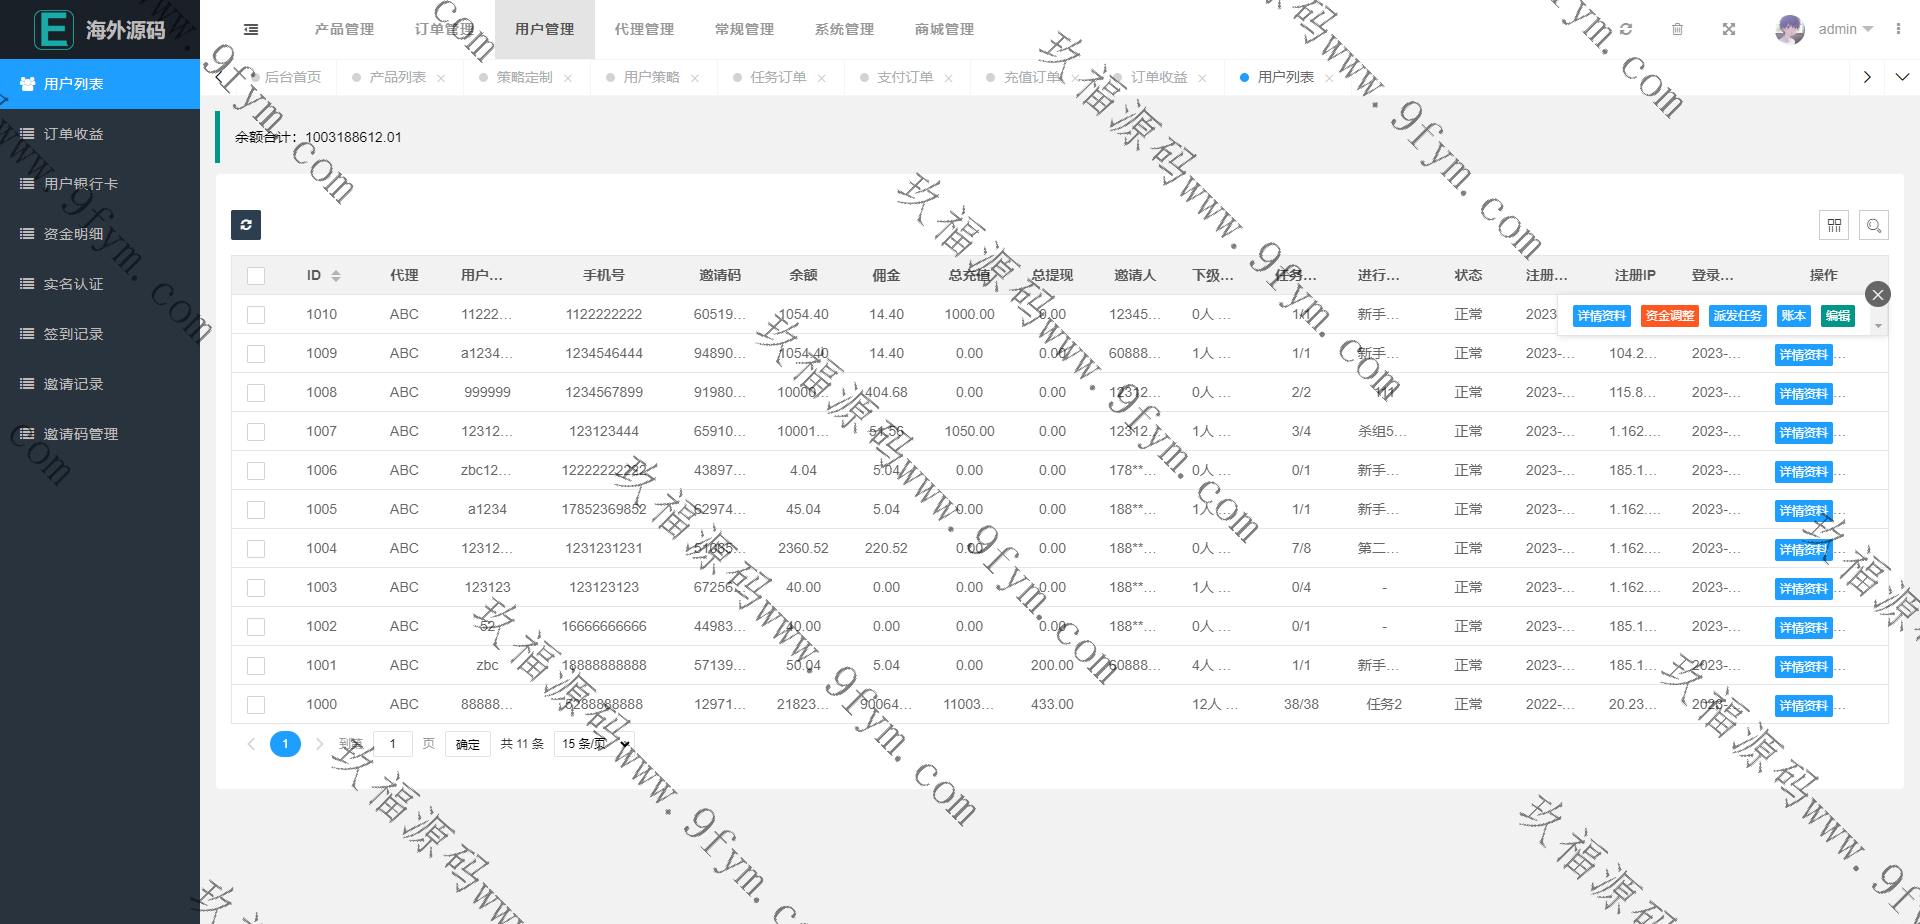Select the checkbox for user ID 1010
This screenshot has height=924, width=1920.
pyautogui.click(x=256, y=315)
